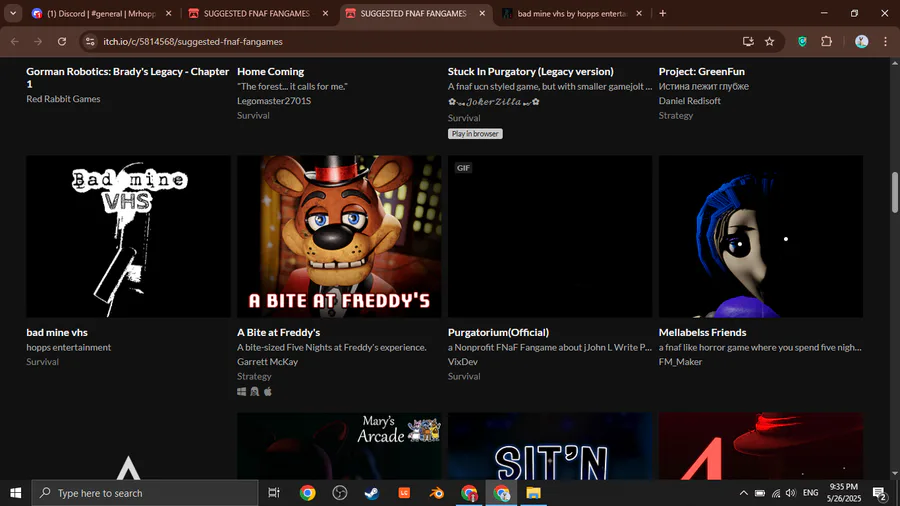Open Mellabelss Friends title link

703,332
